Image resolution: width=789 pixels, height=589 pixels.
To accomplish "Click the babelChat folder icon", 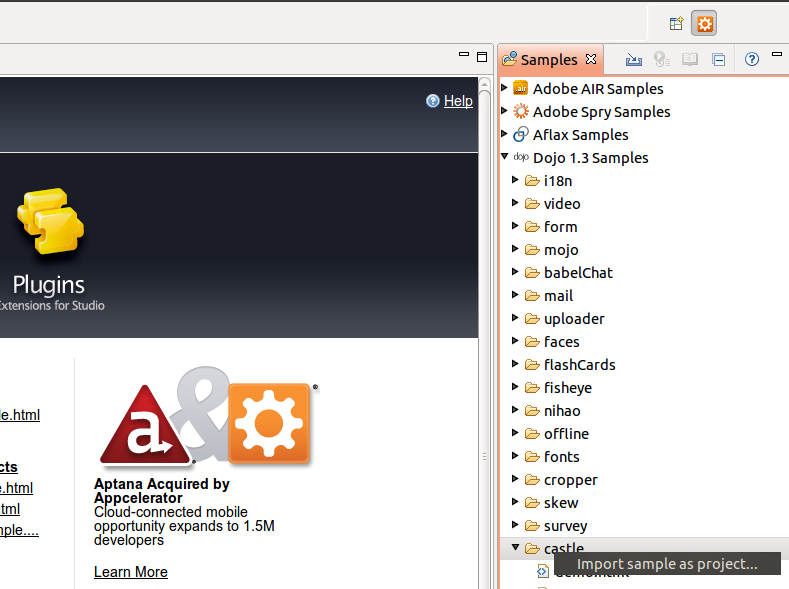I will tap(532, 273).
